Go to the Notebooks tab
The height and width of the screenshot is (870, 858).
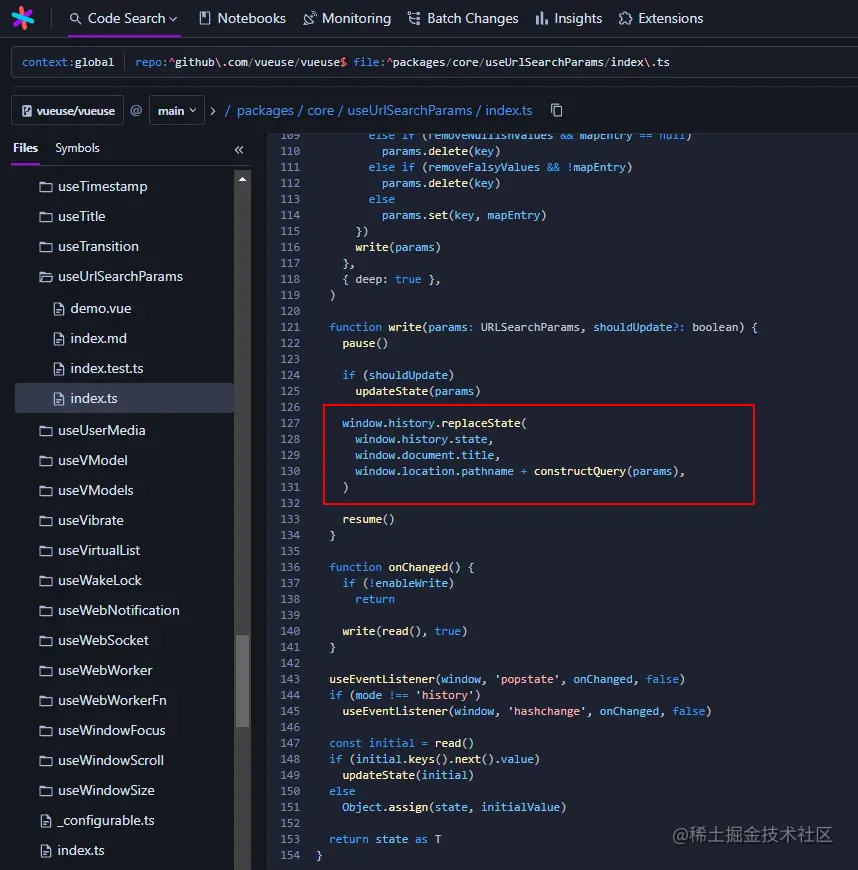click(x=242, y=18)
